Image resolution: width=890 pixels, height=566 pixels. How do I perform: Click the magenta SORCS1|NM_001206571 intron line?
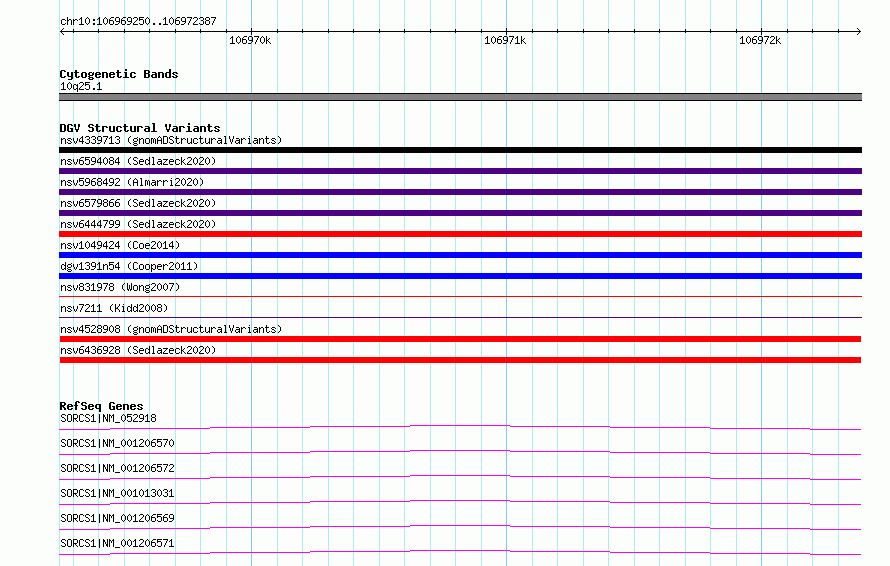click(x=460, y=552)
